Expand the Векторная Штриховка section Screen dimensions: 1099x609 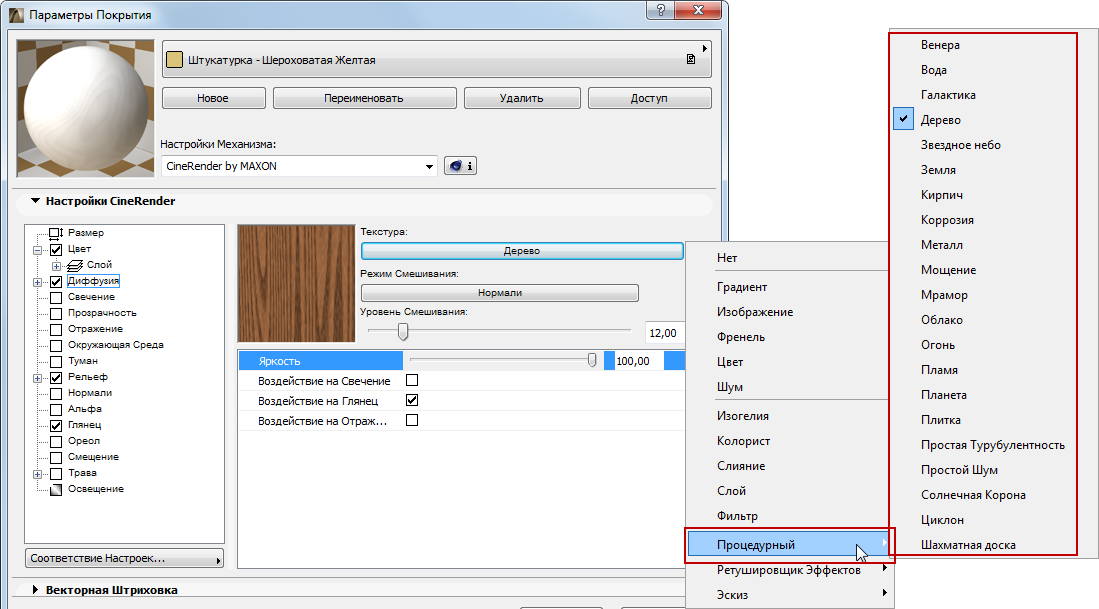(35, 590)
